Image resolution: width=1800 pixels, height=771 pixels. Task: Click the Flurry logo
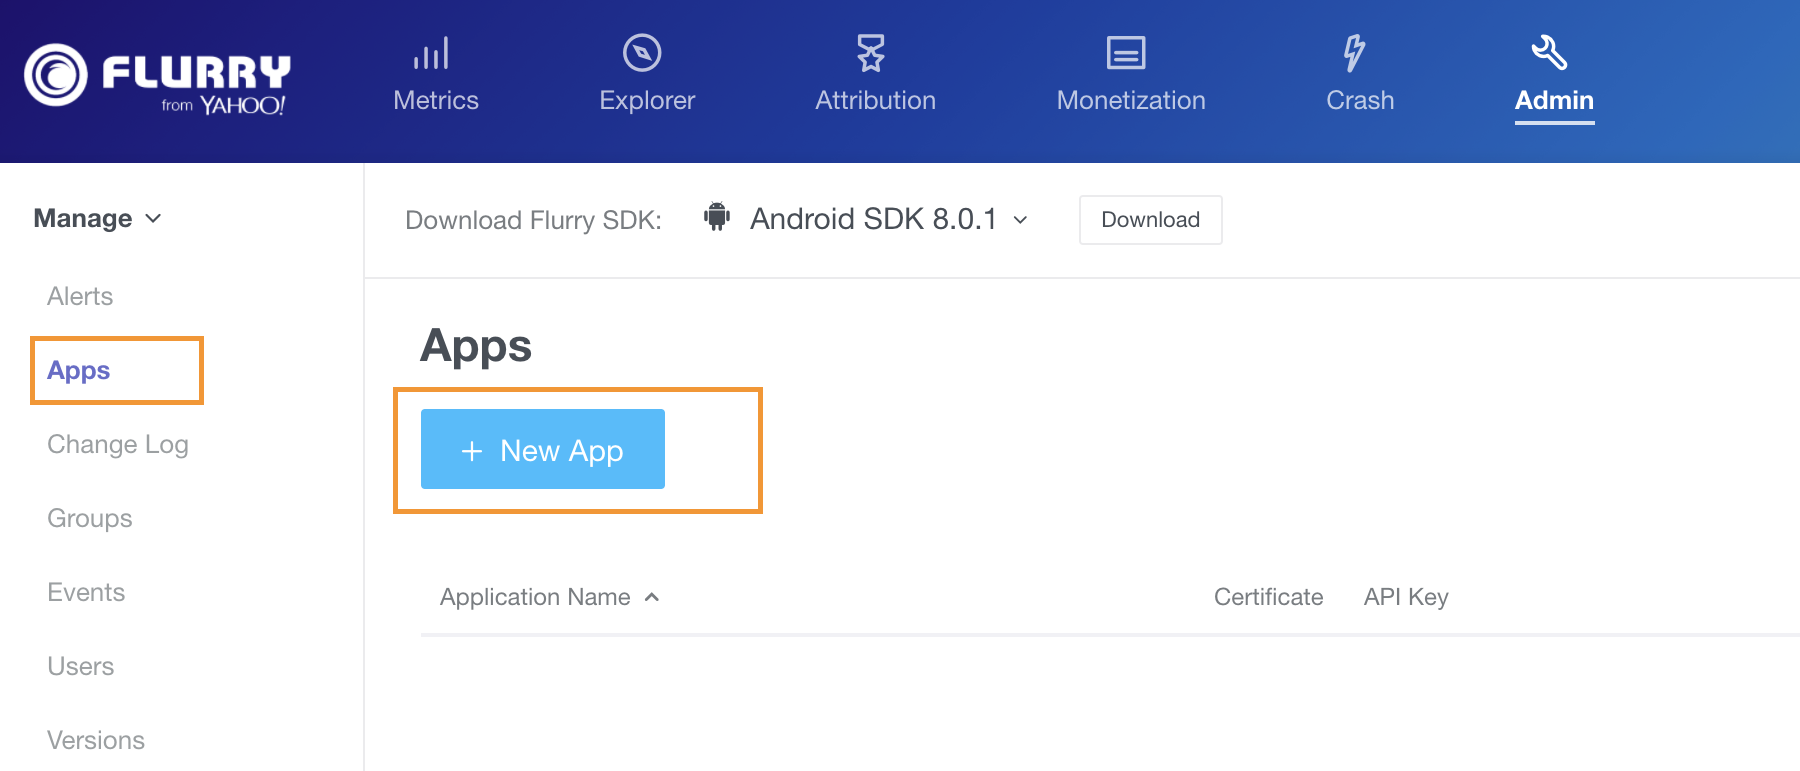point(157,78)
